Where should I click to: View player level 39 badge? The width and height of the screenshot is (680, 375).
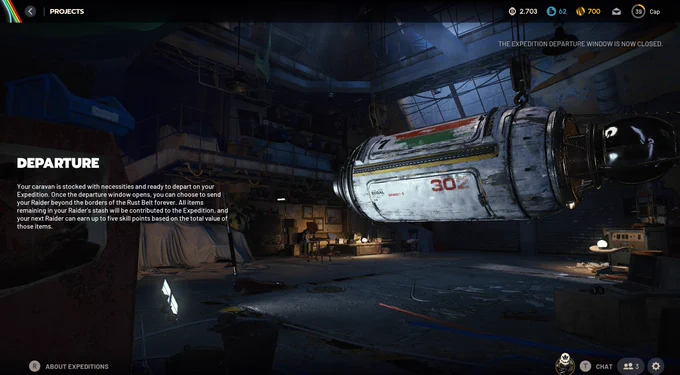(x=638, y=11)
